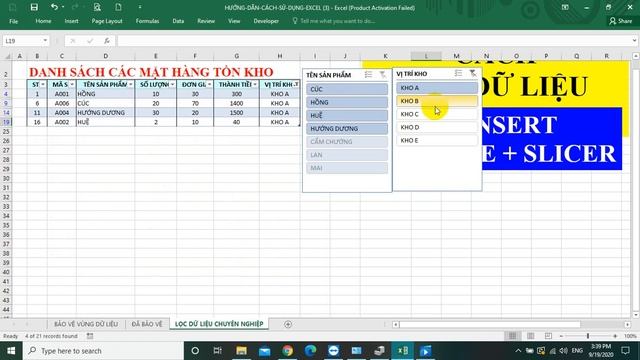
Task: Expand the formula bar chevron
Action: tap(634, 41)
